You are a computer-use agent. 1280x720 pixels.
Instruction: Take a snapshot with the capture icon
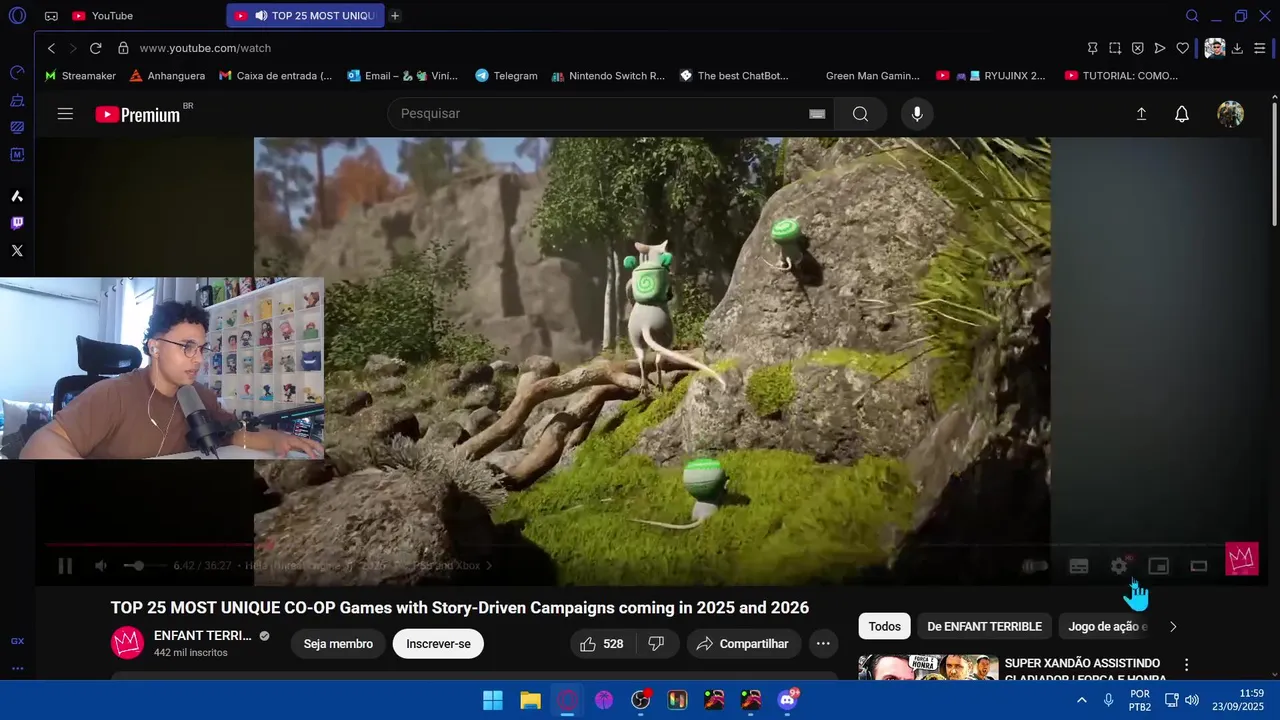1115,48
